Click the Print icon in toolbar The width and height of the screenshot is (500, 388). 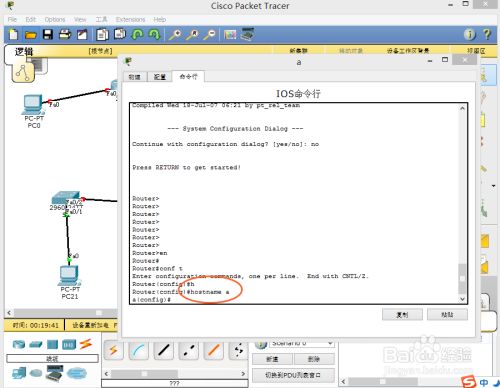click(x=65, y=34)
